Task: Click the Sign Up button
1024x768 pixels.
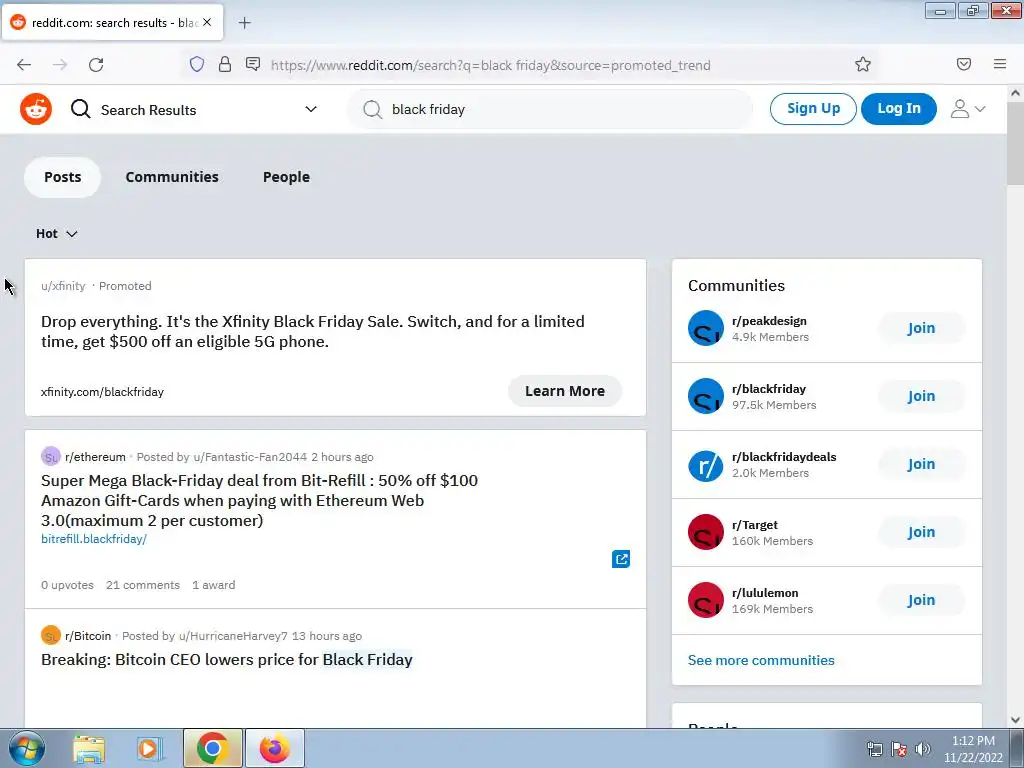Action: tap(813, 108)
